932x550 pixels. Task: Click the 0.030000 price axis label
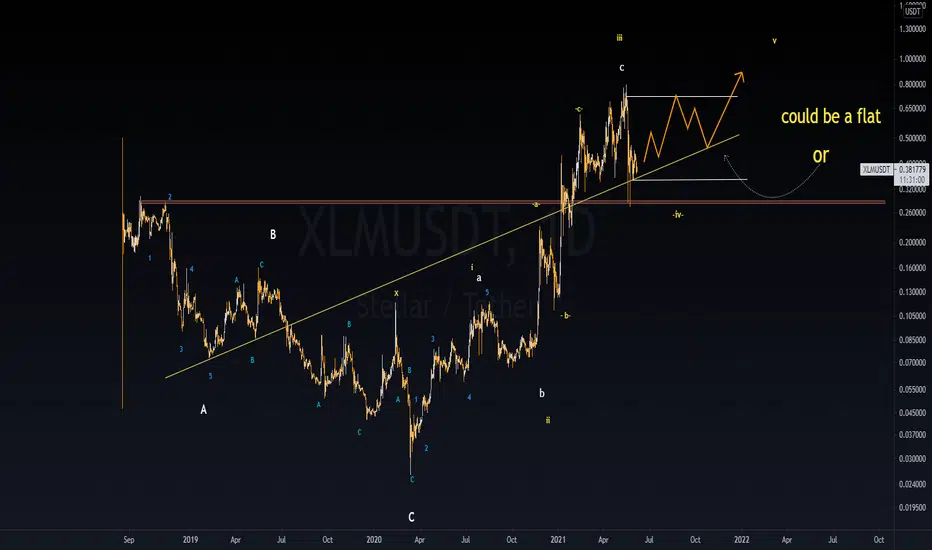[912, 459]
